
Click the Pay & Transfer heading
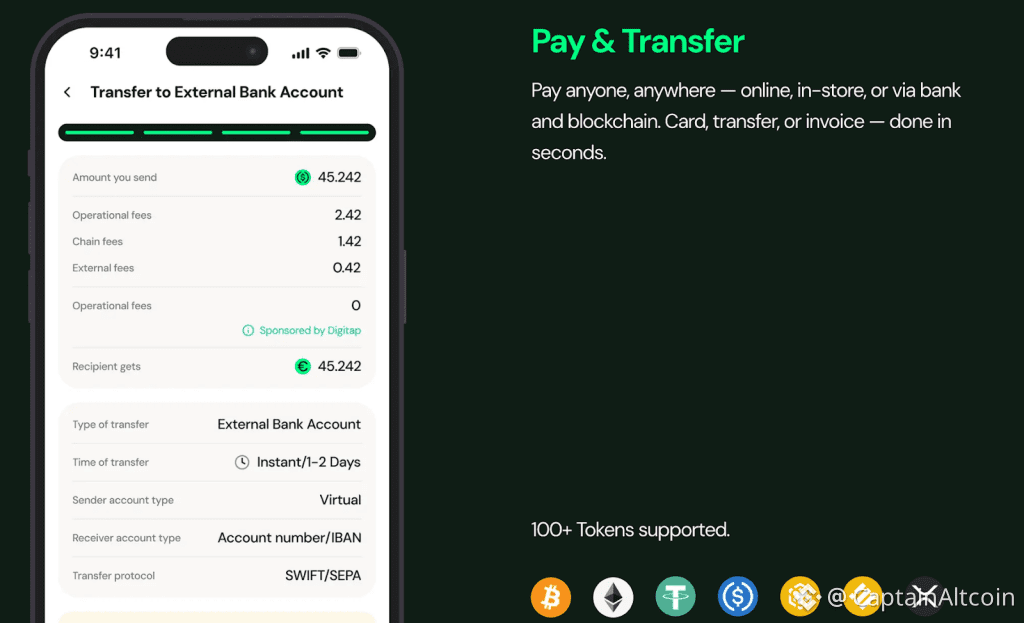[x=637, y=41]
